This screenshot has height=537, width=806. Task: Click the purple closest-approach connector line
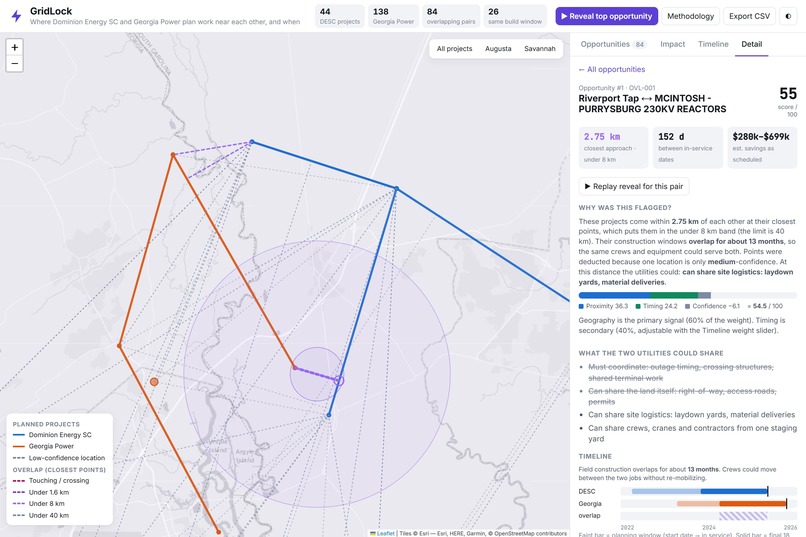(x=316, y=374)
